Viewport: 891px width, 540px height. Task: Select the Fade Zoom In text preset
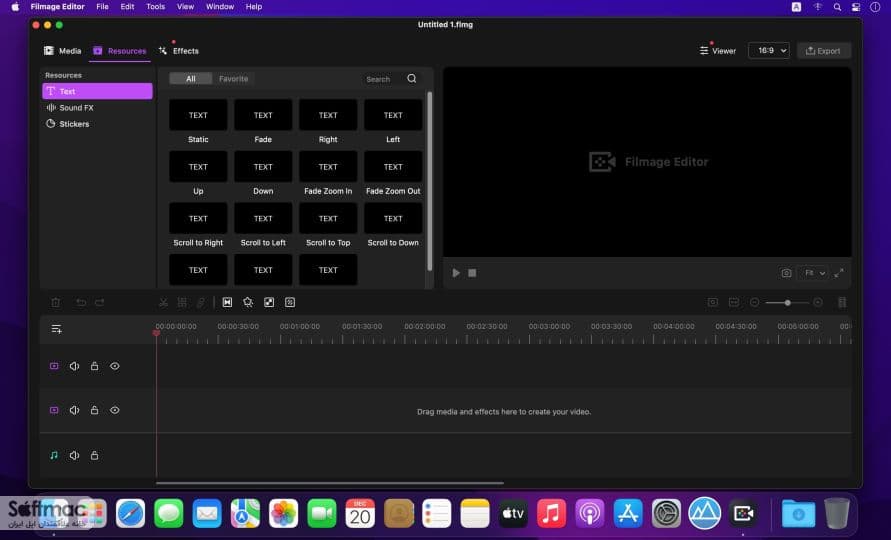[x=328, y=167]
